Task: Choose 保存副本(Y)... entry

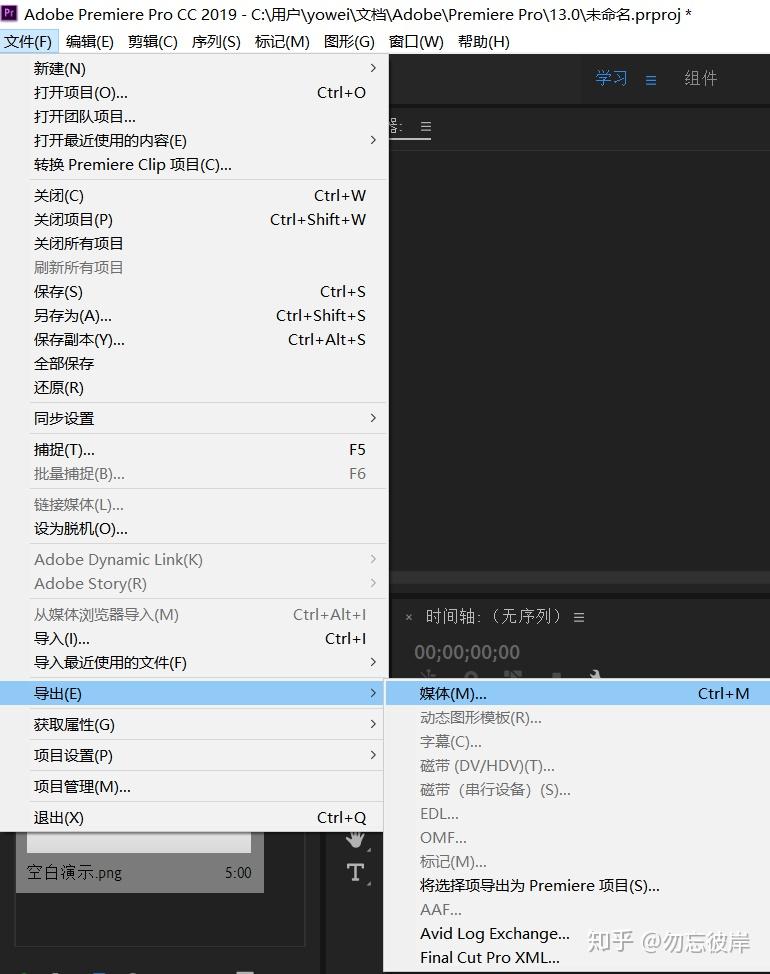Action: (x=194, y=340)
